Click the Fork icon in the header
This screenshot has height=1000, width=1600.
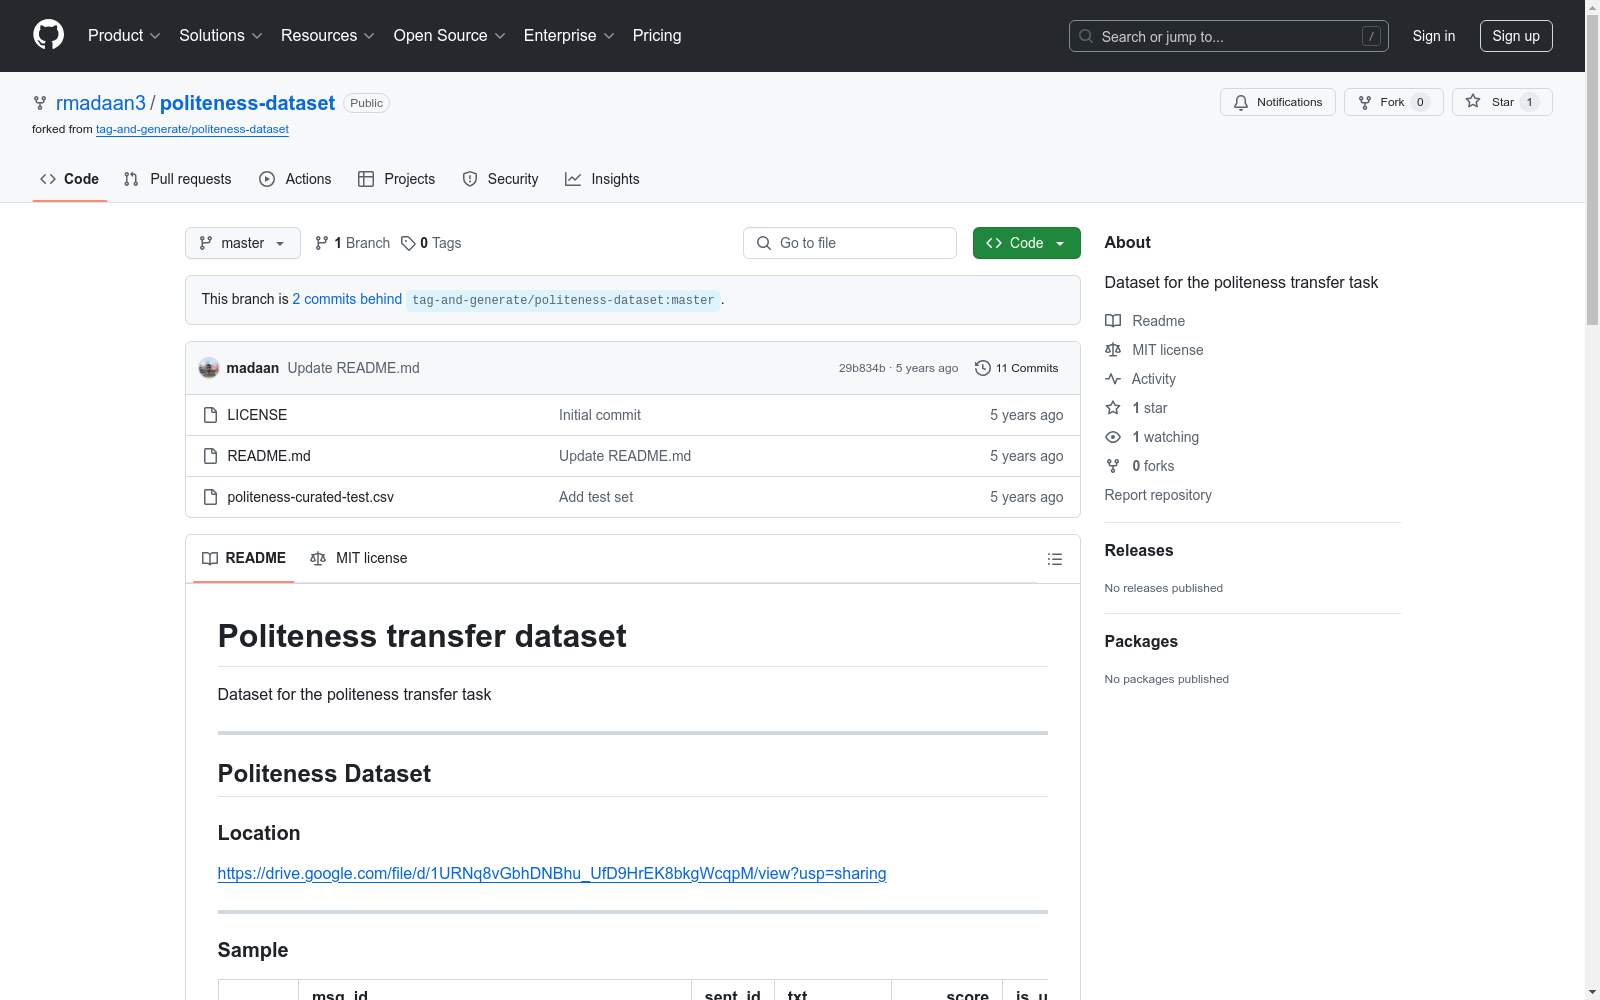point(1365,102)
